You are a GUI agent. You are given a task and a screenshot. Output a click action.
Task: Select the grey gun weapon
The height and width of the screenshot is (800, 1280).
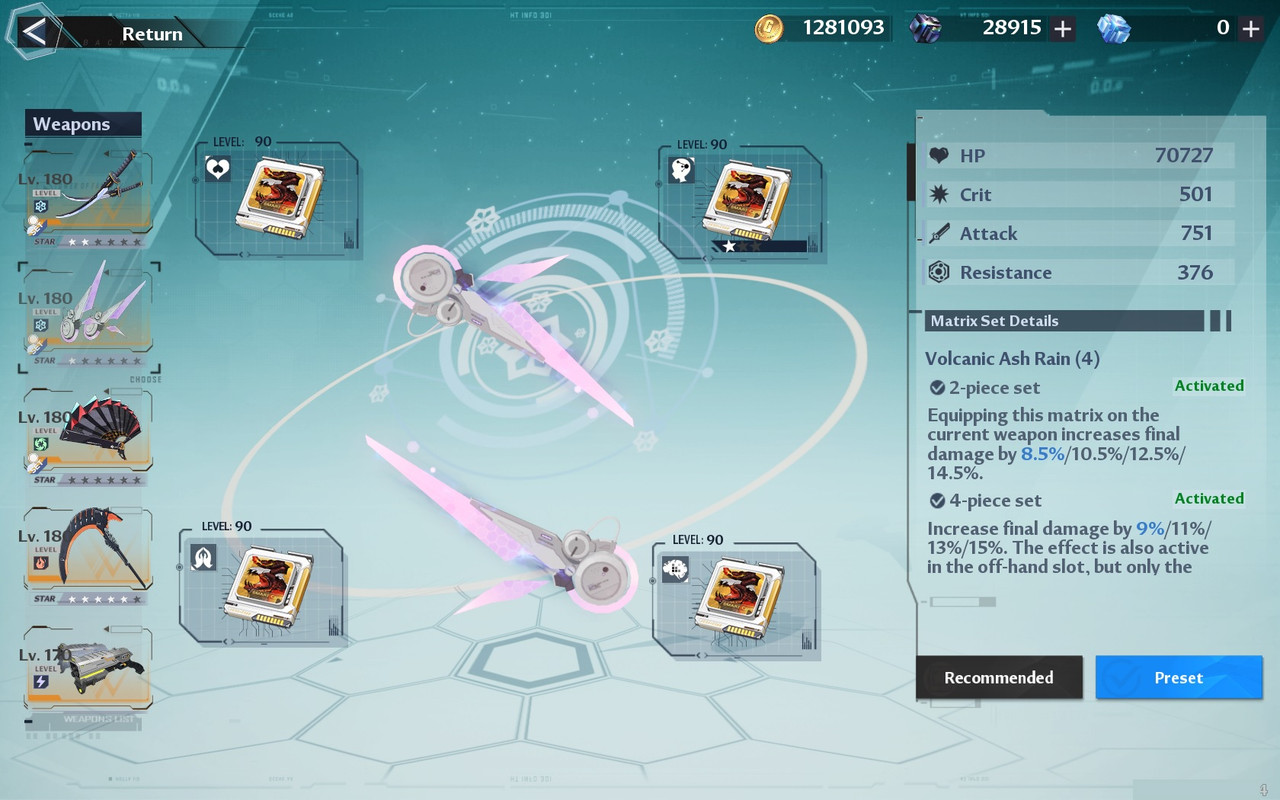(x=89, y=670)
